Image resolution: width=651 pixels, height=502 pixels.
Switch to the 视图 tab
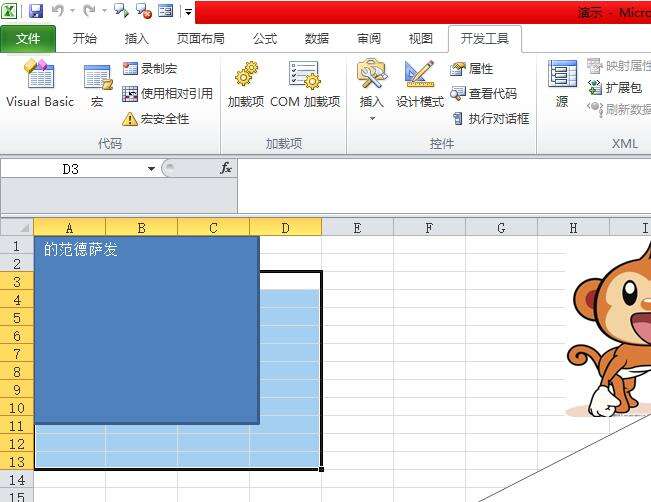421,39
